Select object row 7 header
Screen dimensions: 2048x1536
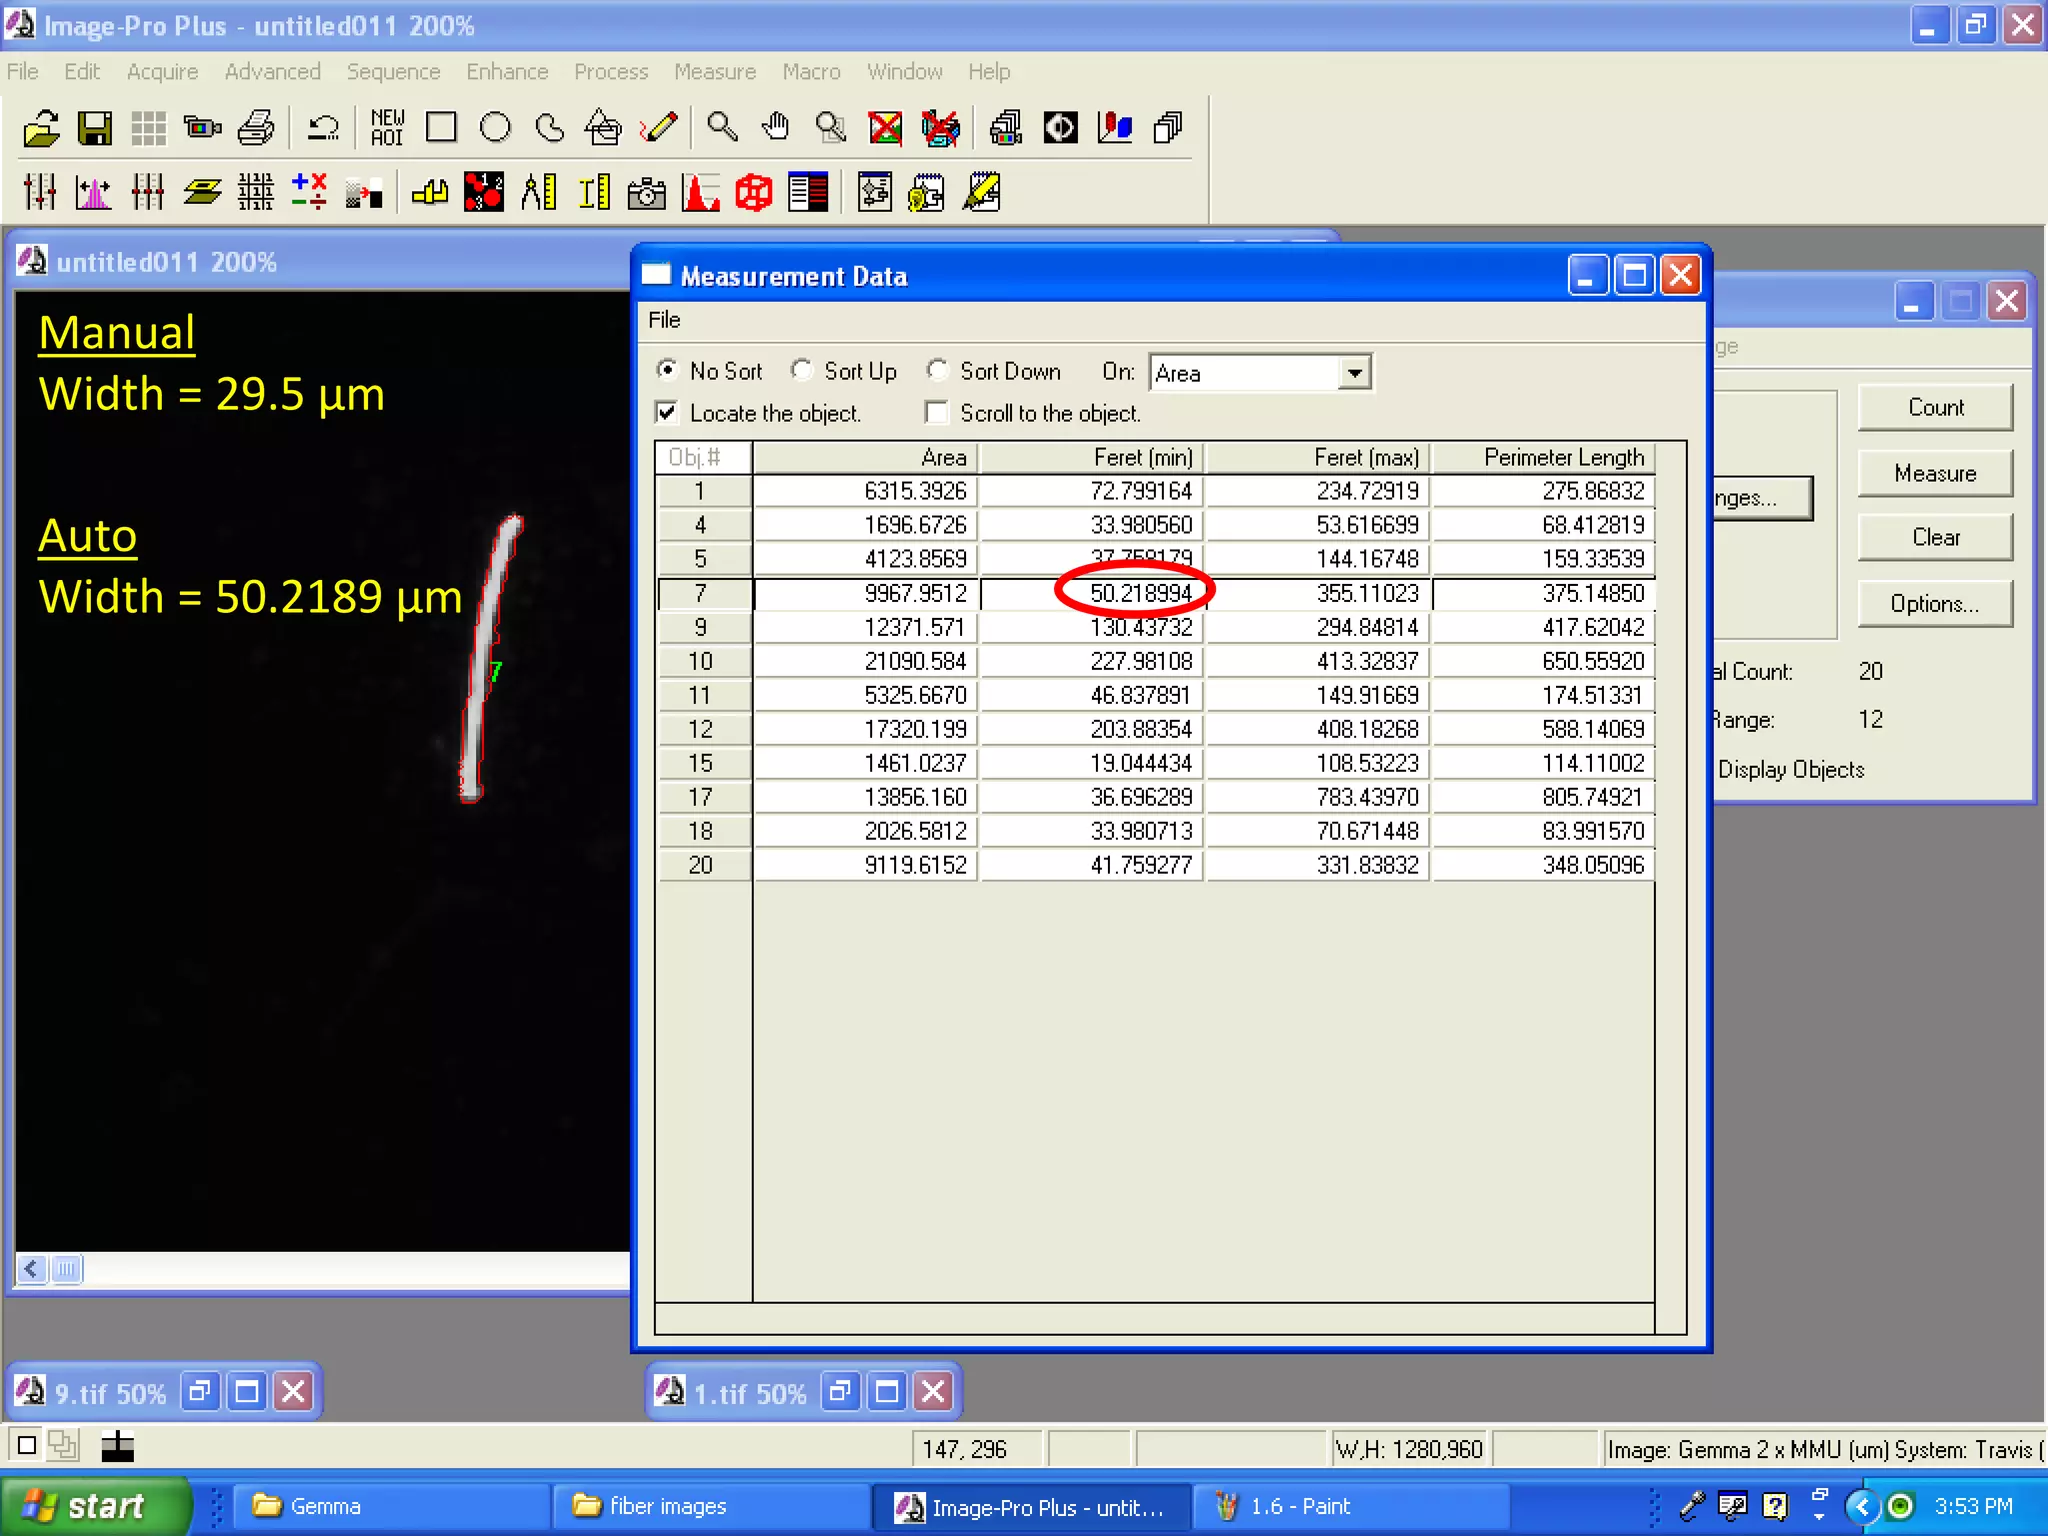point(704,594)
